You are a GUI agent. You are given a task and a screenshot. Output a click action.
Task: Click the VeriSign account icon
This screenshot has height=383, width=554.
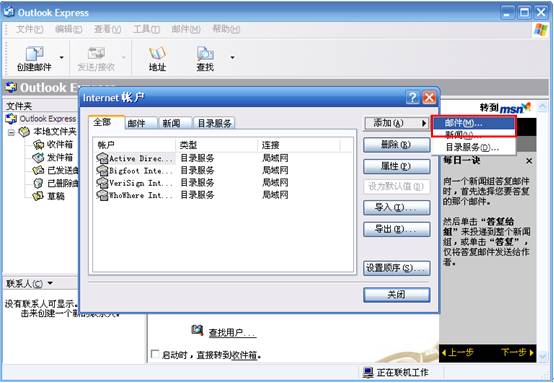(102, 183)
